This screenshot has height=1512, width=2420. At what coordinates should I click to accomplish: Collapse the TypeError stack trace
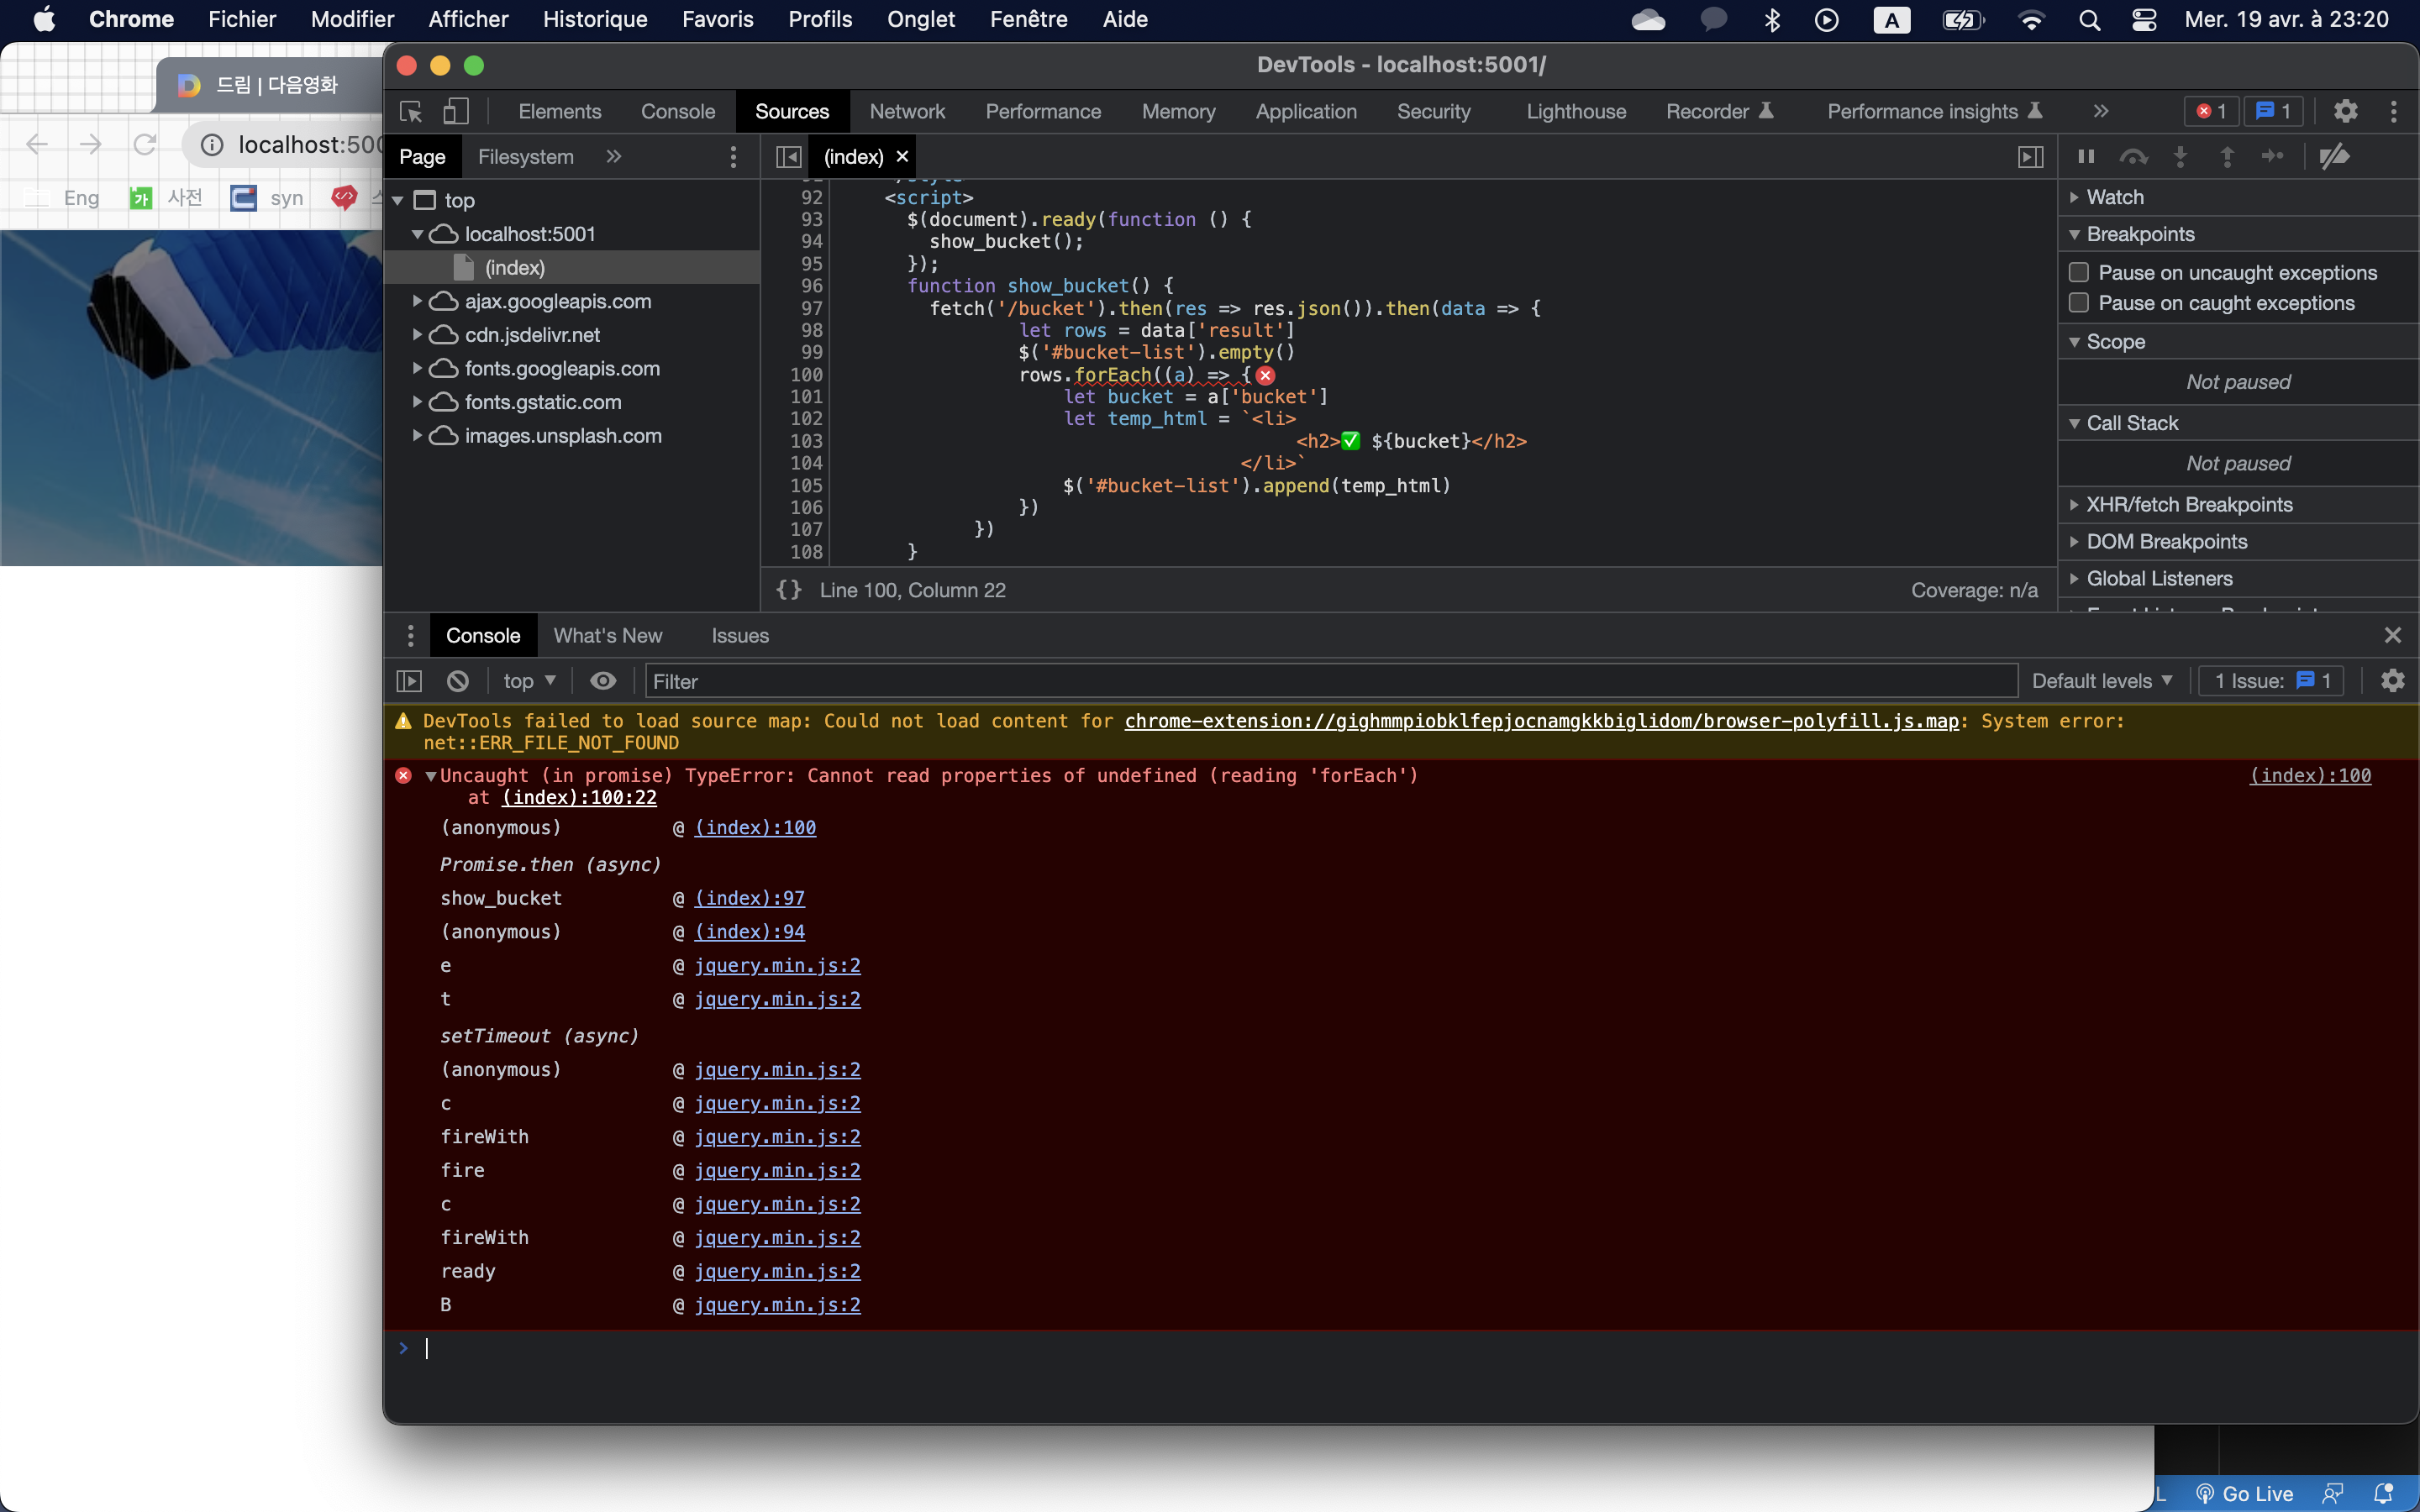[x=431, y=776]
